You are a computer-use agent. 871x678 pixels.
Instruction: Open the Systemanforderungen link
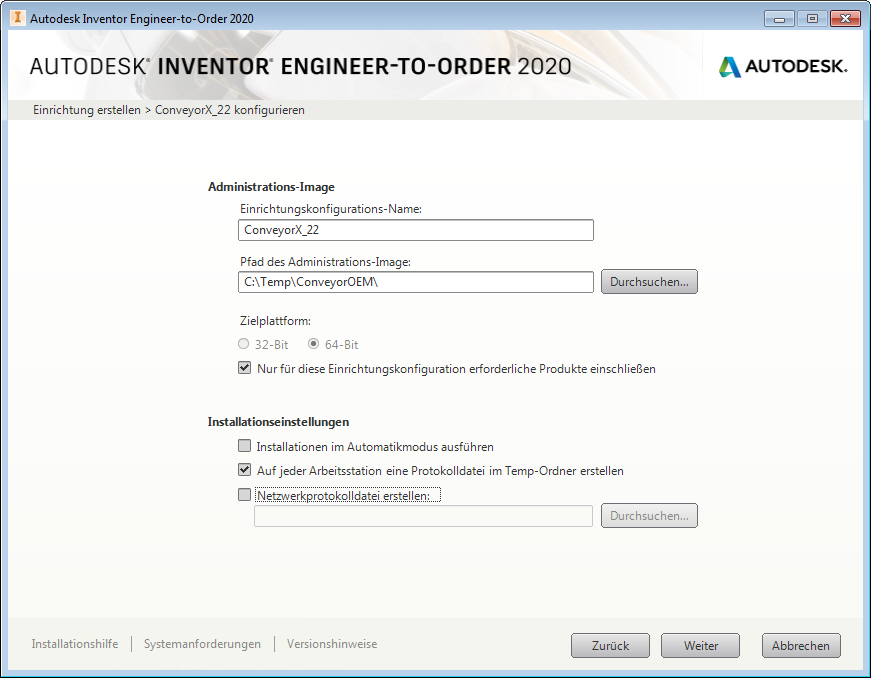pos(202,644)
